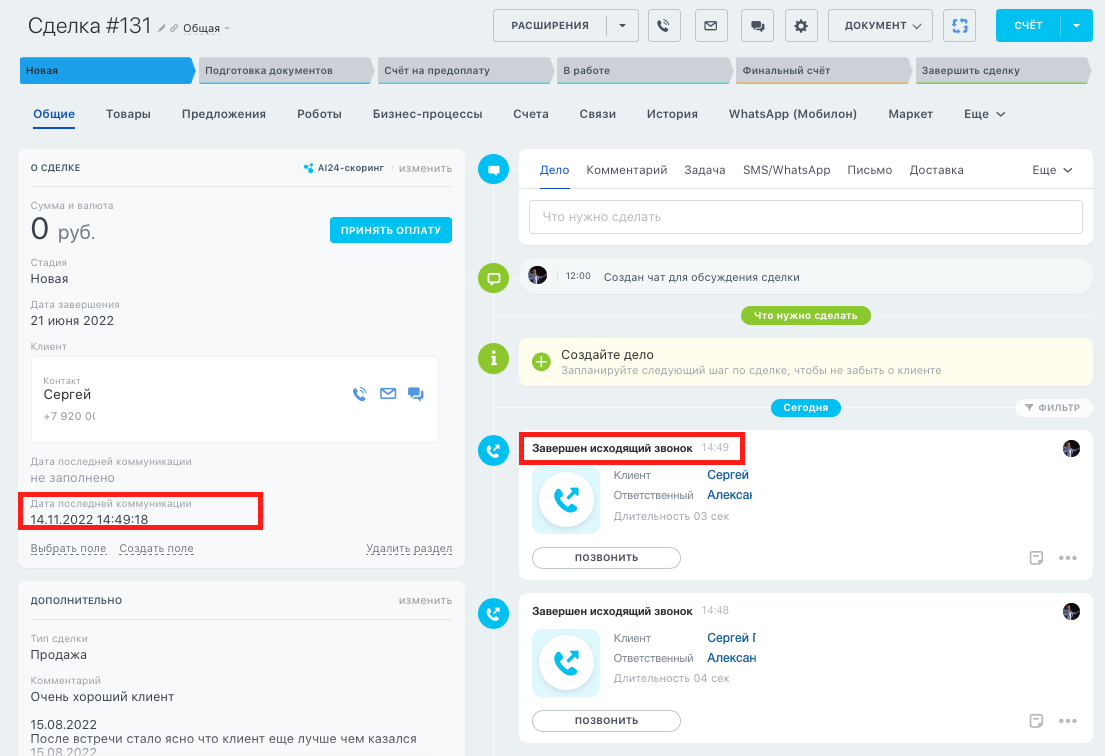Click изменить in О сделке section
The height and width of the screenshot is (756, 1105).
425,168
